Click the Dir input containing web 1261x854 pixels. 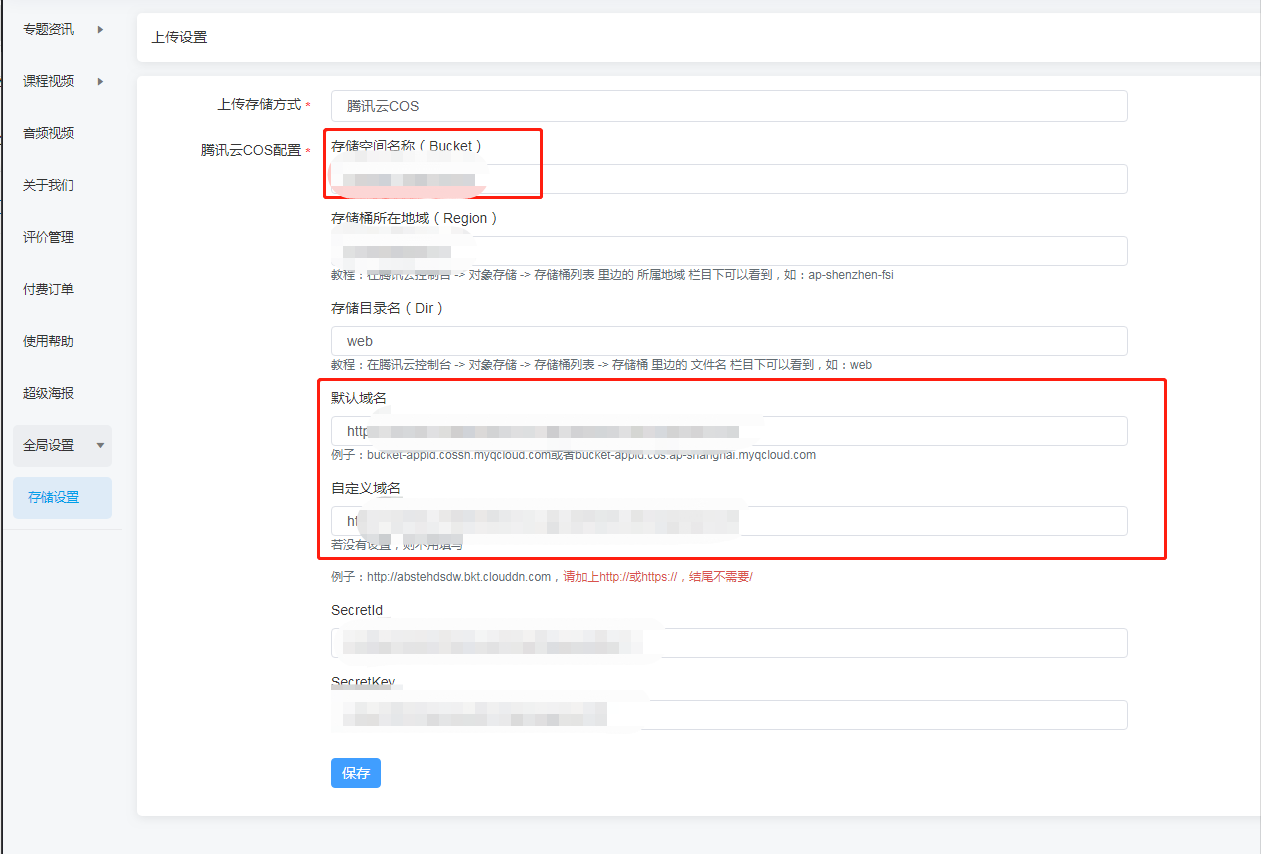pyautogui.click(x=729, y=341)
